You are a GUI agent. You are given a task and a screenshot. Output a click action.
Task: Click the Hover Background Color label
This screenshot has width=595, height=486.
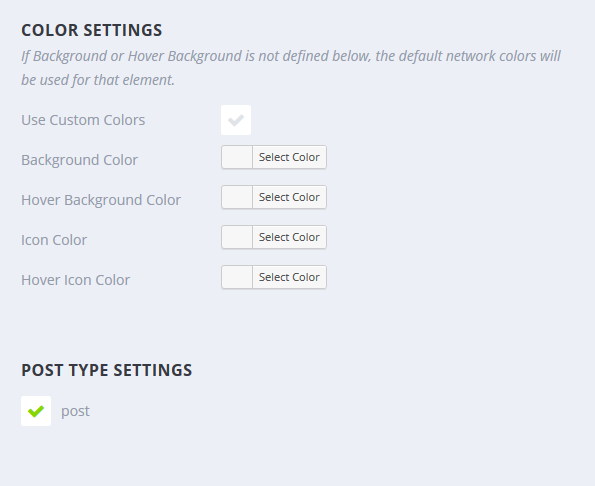[x=101, y=200]
